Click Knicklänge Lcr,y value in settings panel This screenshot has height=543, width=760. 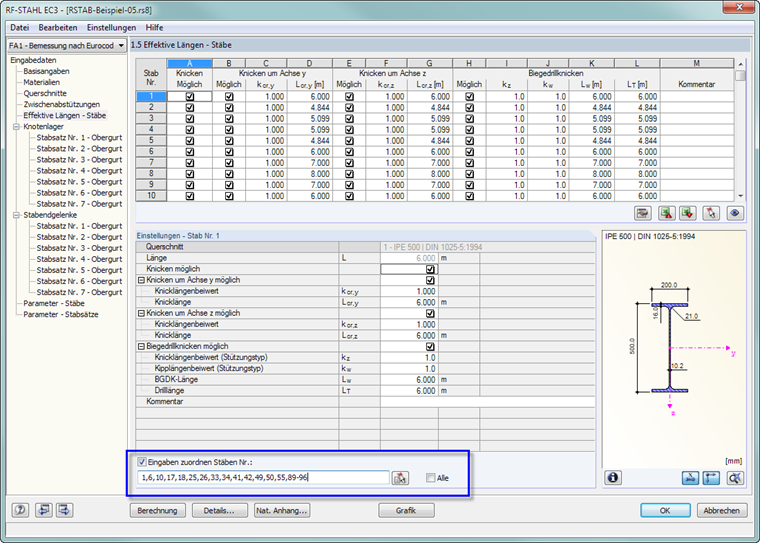pos(409,302)
